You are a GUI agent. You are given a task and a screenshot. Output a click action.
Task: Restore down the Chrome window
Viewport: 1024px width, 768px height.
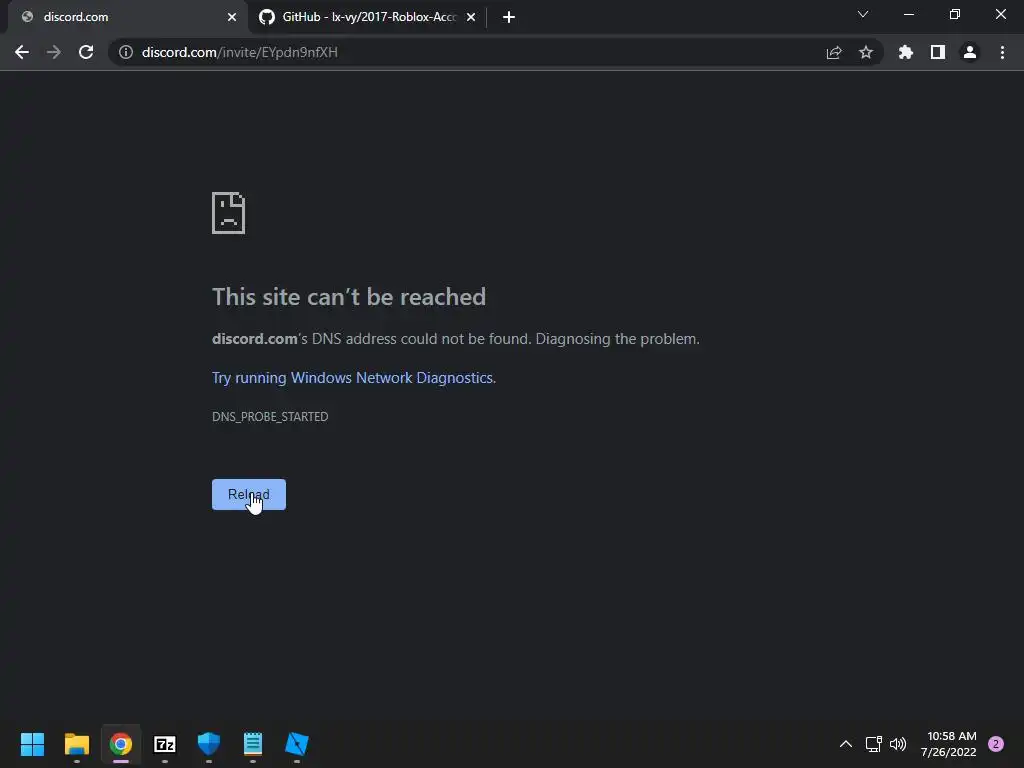955,14
